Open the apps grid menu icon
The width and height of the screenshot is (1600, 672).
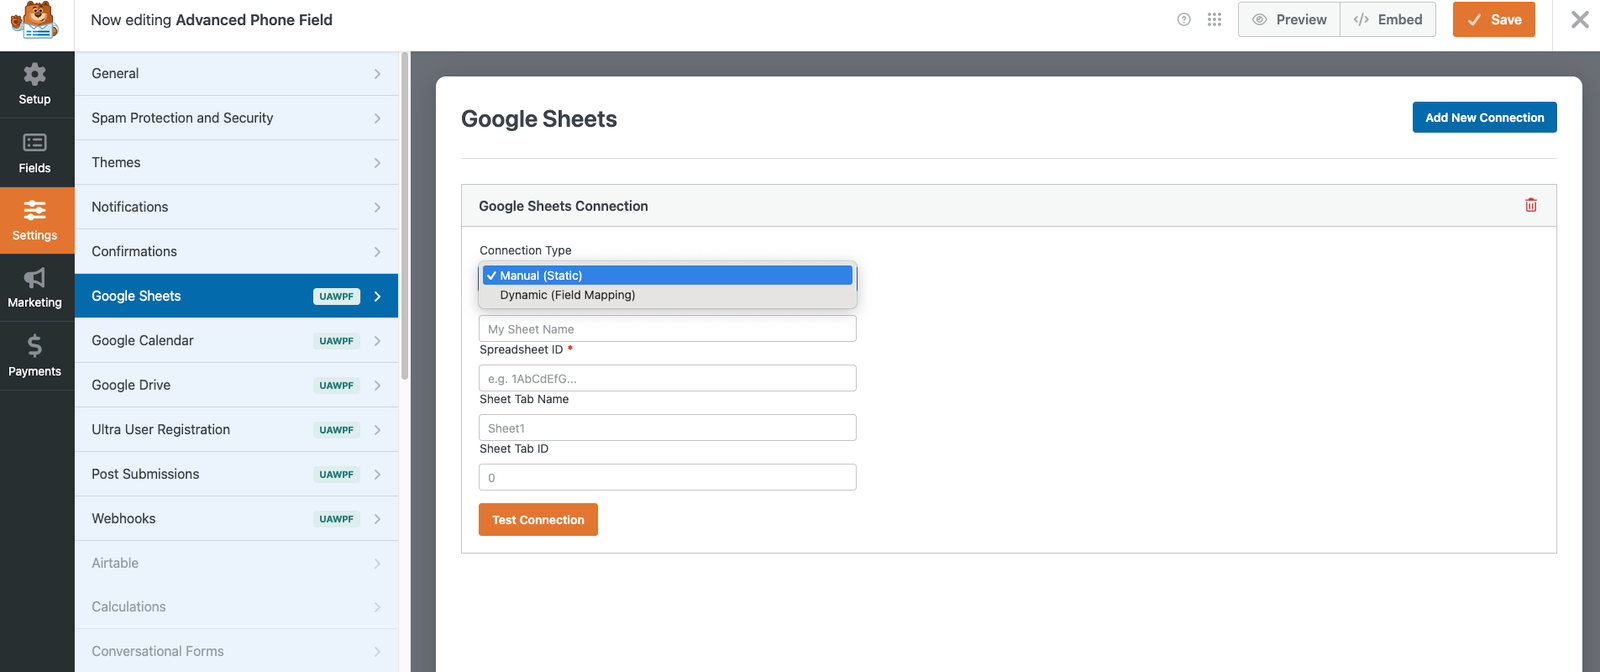pos(1214,20)
